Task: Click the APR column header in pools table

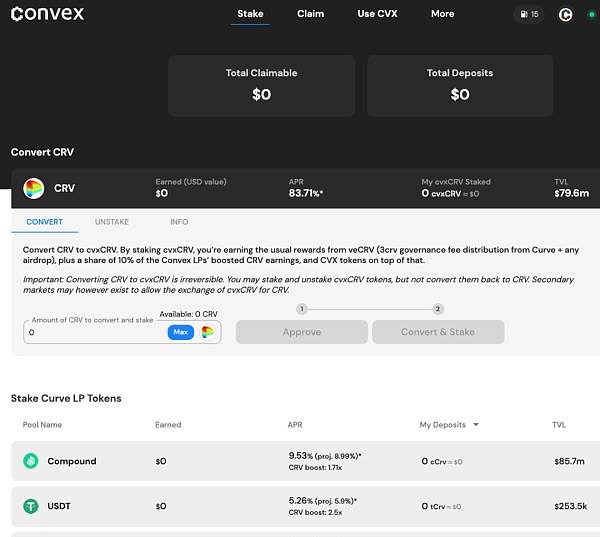Action: (x=295, y=424)
